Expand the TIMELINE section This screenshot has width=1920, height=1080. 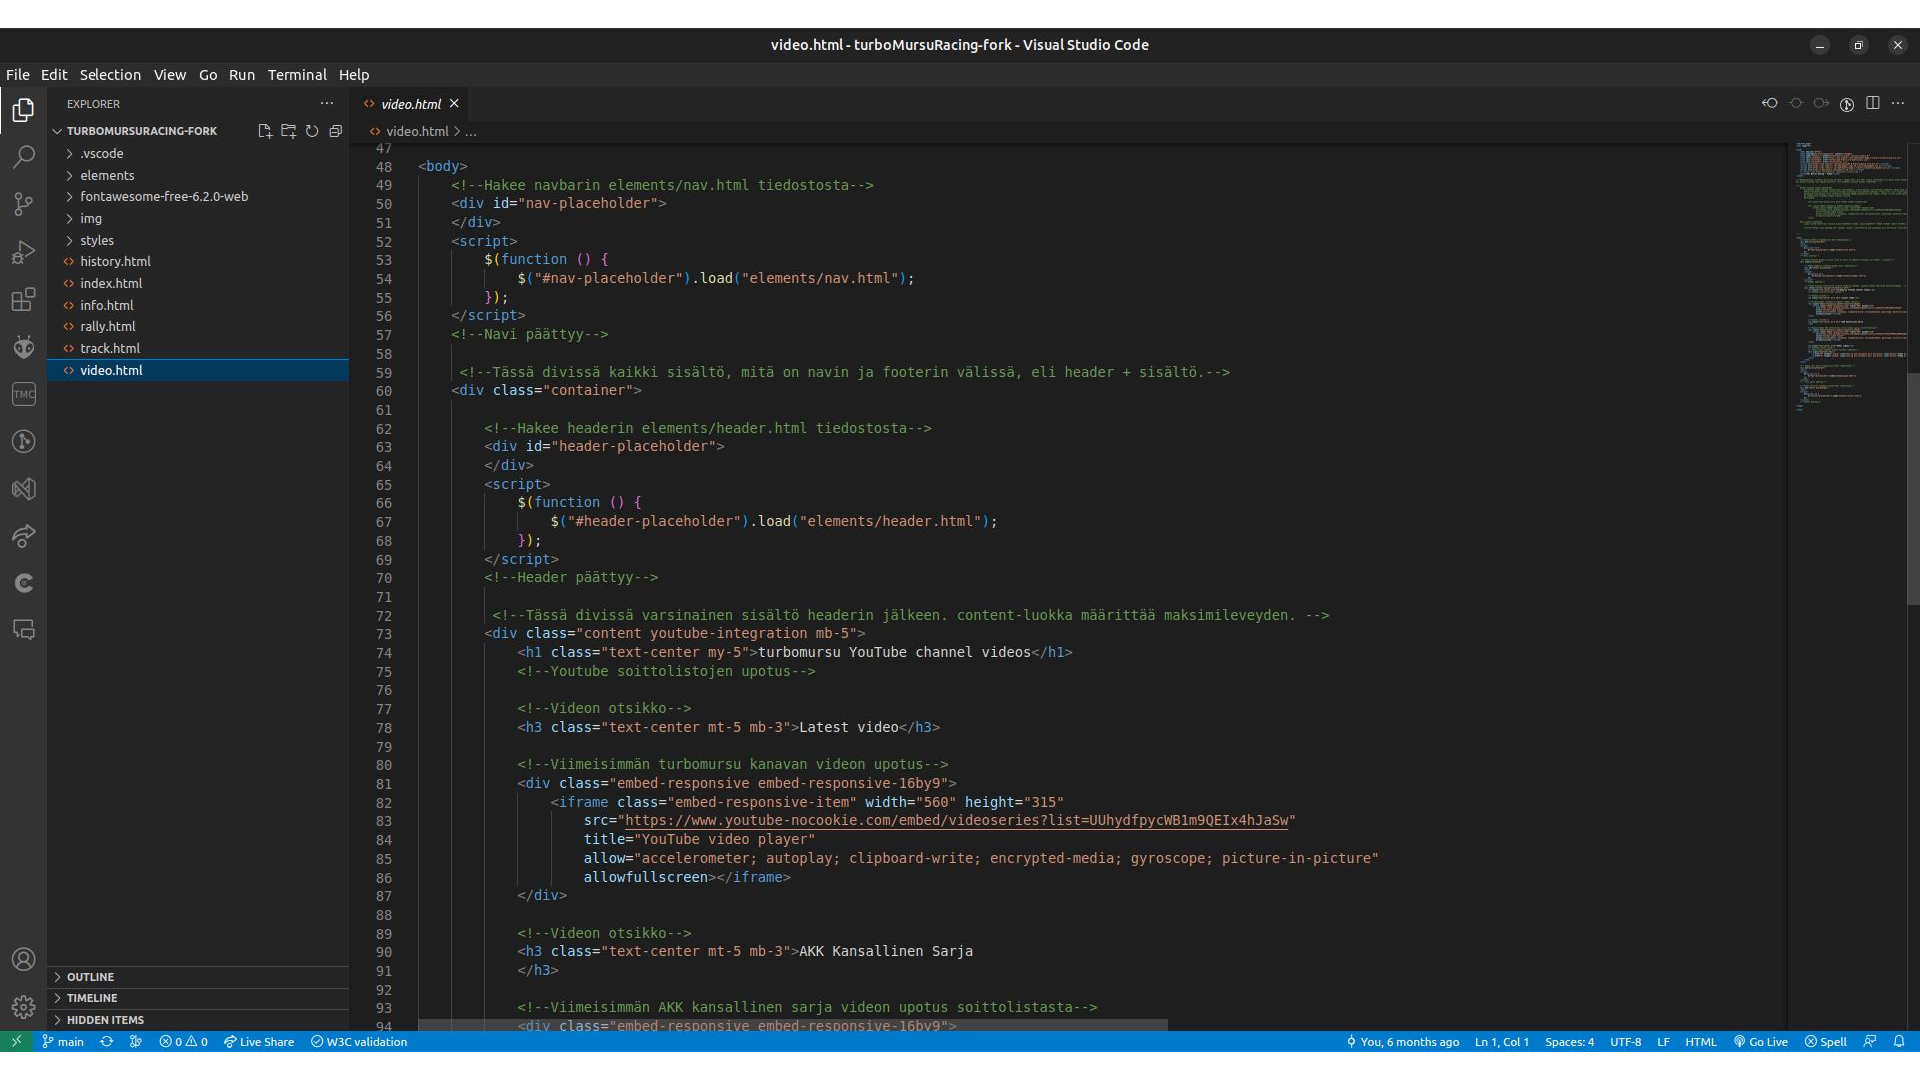[92, 998]
